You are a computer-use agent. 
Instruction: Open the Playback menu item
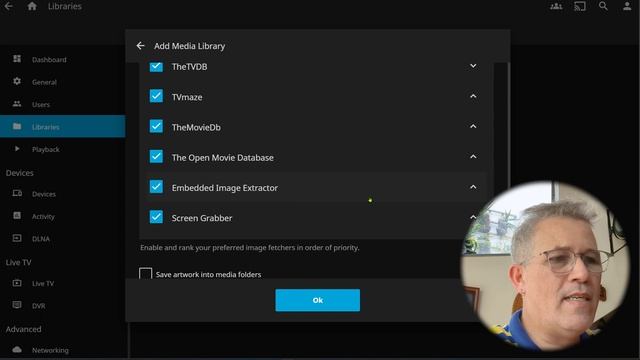tap(62, 149)
